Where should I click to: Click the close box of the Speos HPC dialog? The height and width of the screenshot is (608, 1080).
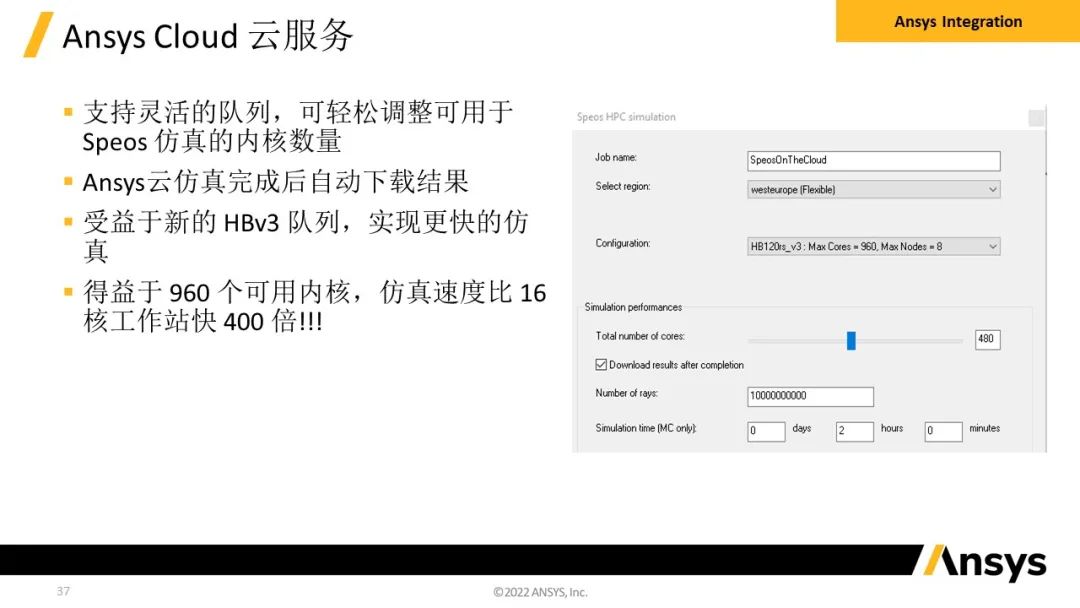(x=1036, y=118)
